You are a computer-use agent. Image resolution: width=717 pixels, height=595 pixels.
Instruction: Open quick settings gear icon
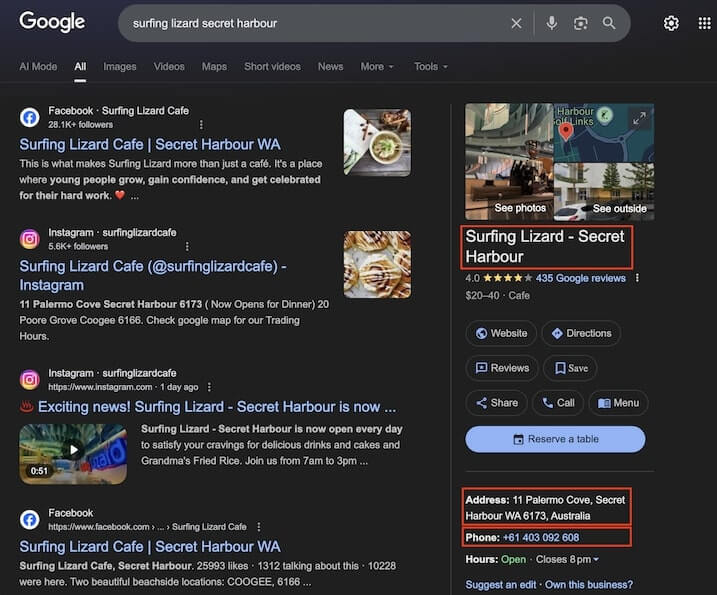671,23
